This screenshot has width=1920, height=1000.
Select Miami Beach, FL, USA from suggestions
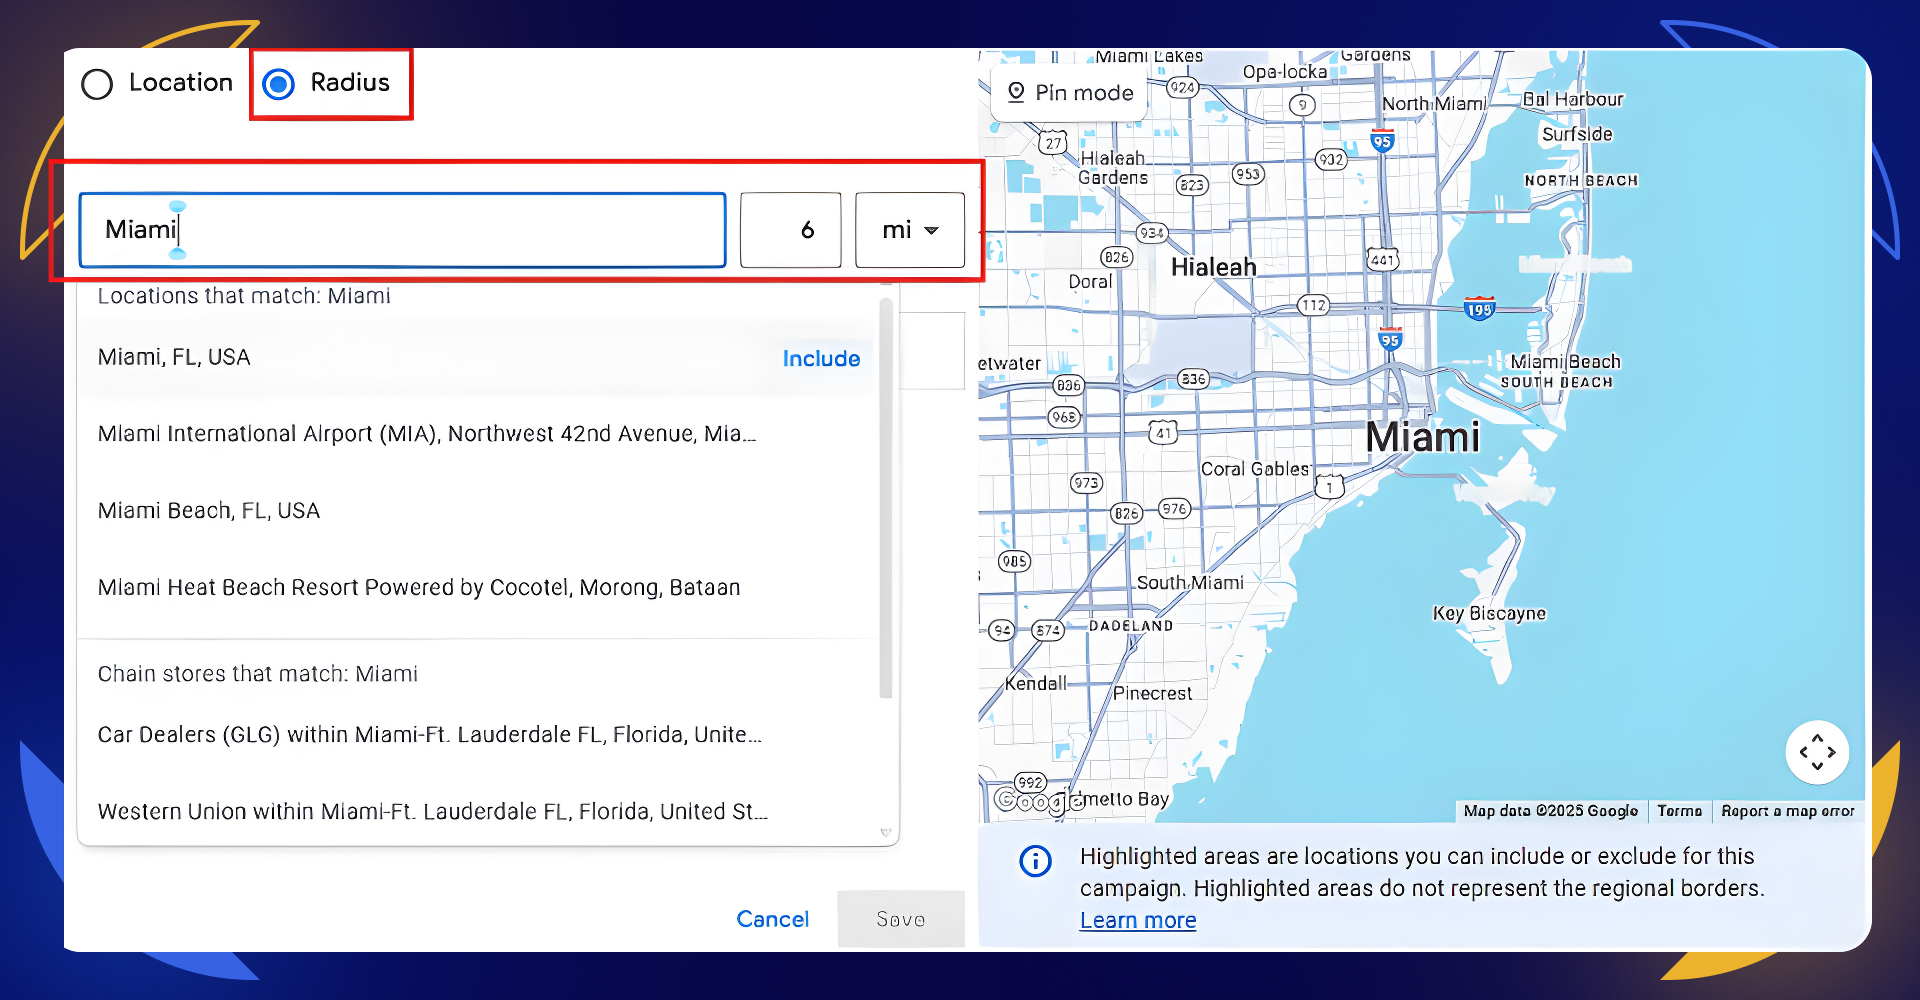(208, 510)
